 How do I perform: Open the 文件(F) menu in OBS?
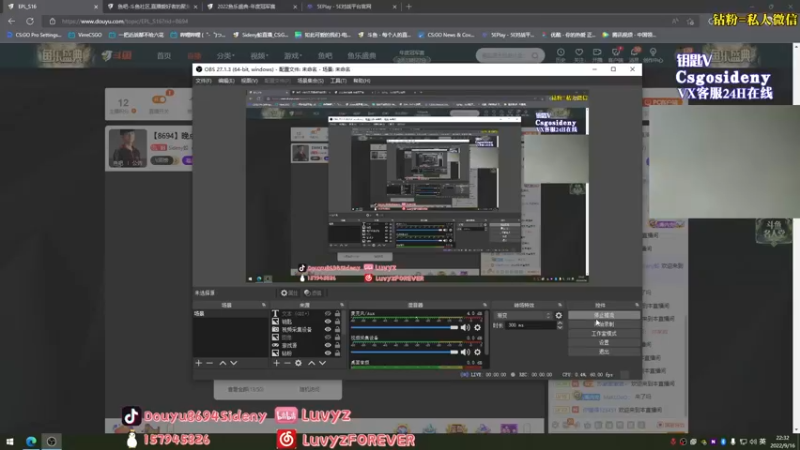203,81
